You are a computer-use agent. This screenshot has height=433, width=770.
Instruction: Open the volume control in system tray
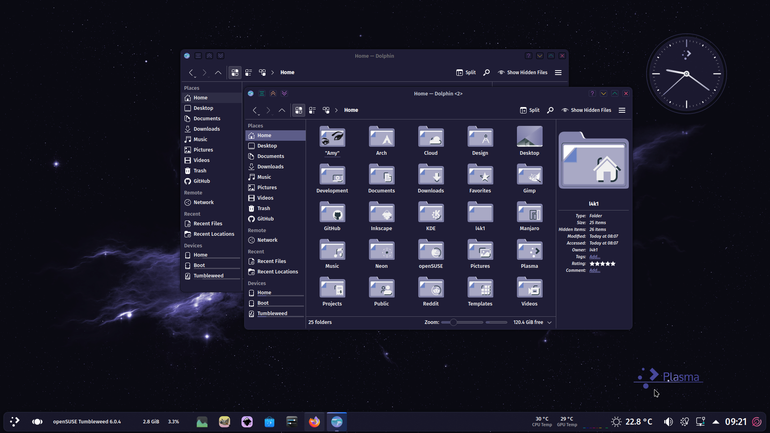tap(668, 422)
